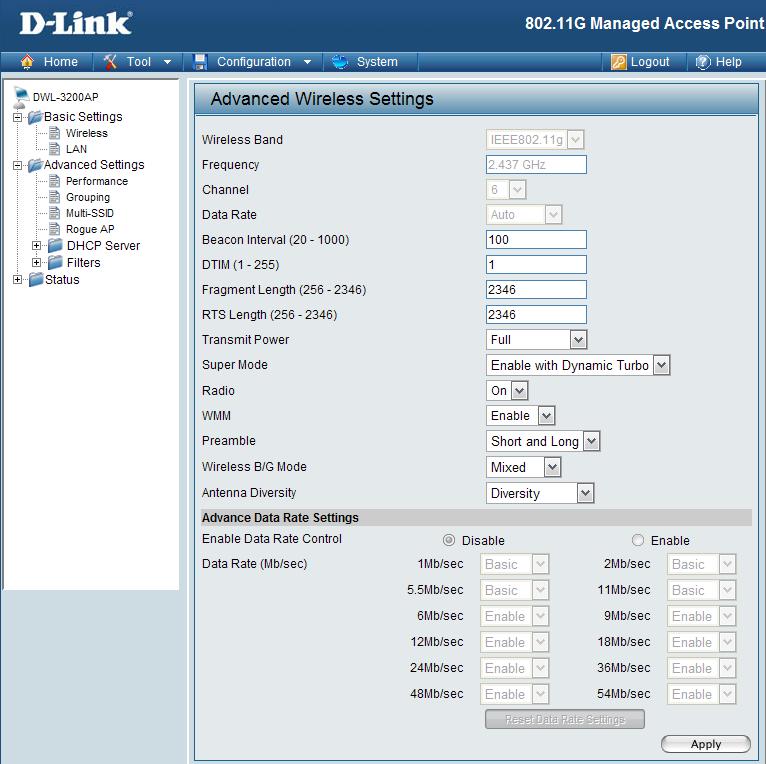Click the Home house icon
This screenshot has width=766, height=764.
pyautogui.click(x=27, y=62)
